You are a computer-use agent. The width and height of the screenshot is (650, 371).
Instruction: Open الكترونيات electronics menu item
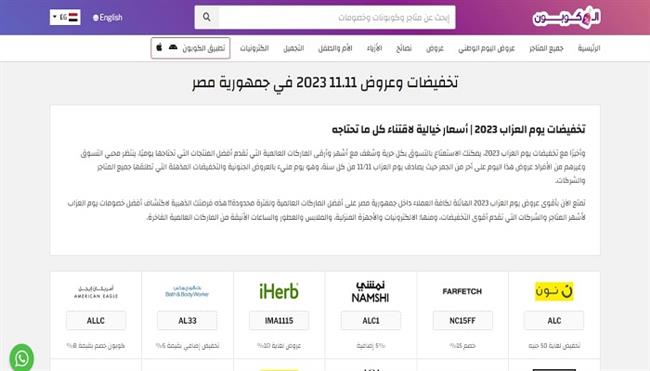254,48
